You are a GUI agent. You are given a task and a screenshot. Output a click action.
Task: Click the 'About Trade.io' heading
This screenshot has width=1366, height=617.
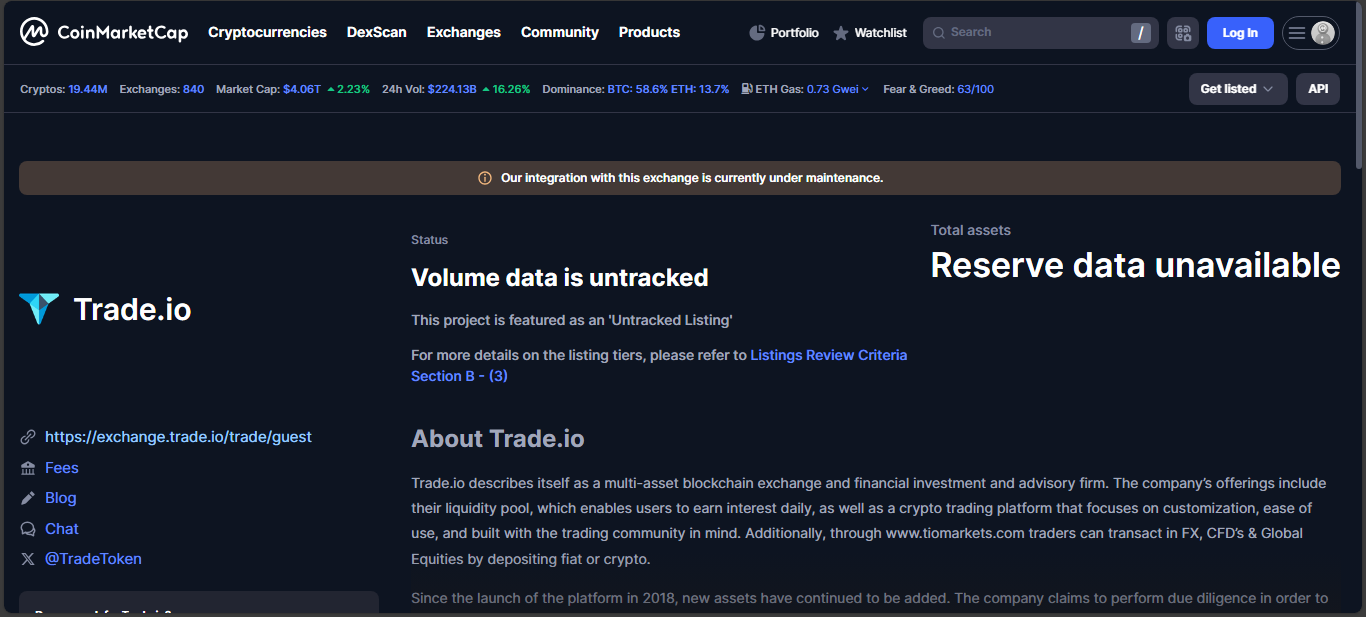[x=498, y=439]
